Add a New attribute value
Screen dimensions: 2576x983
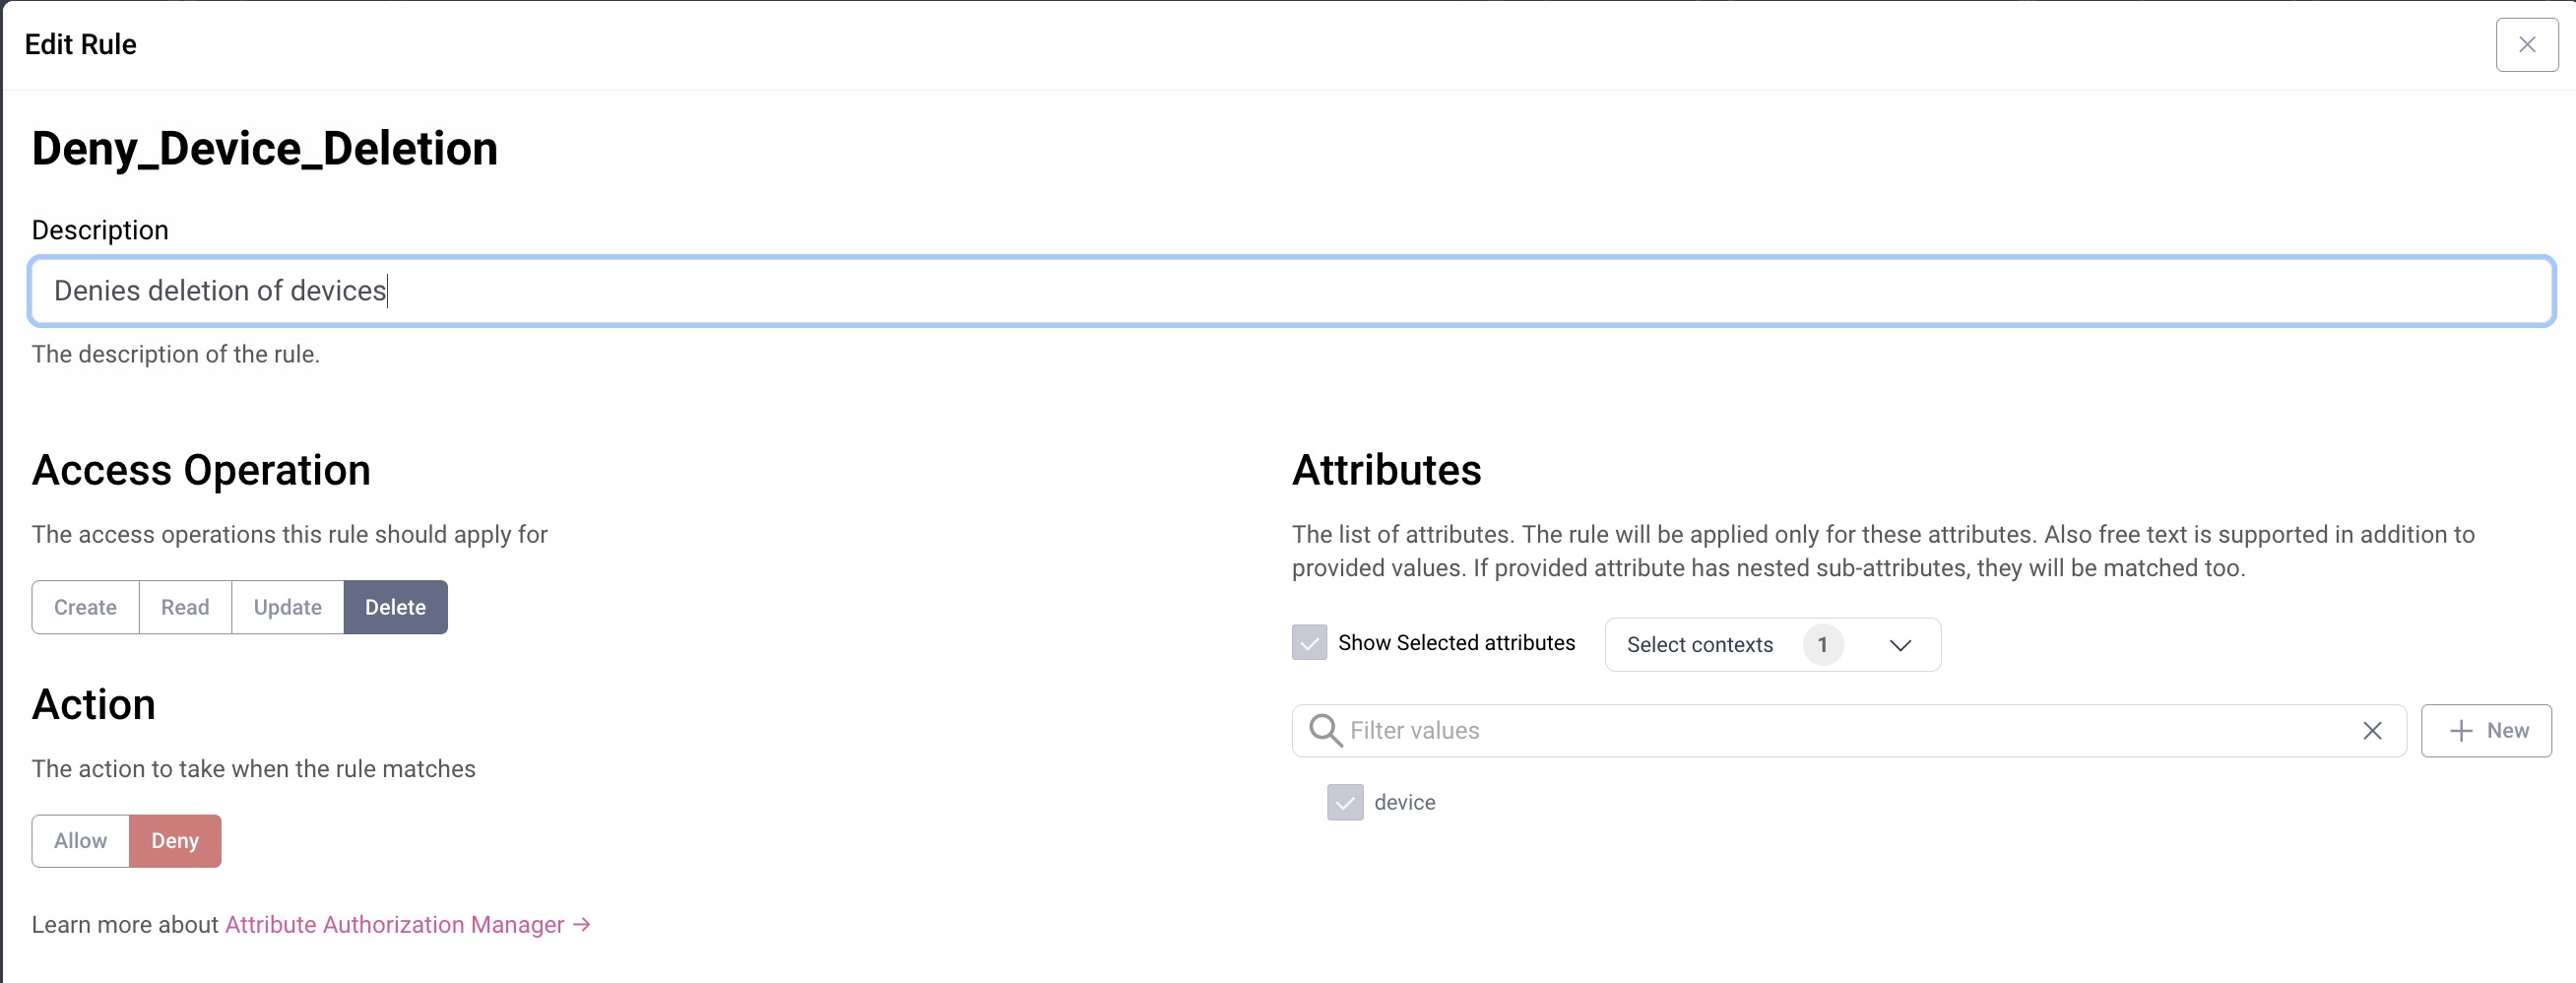[2486, 731]
